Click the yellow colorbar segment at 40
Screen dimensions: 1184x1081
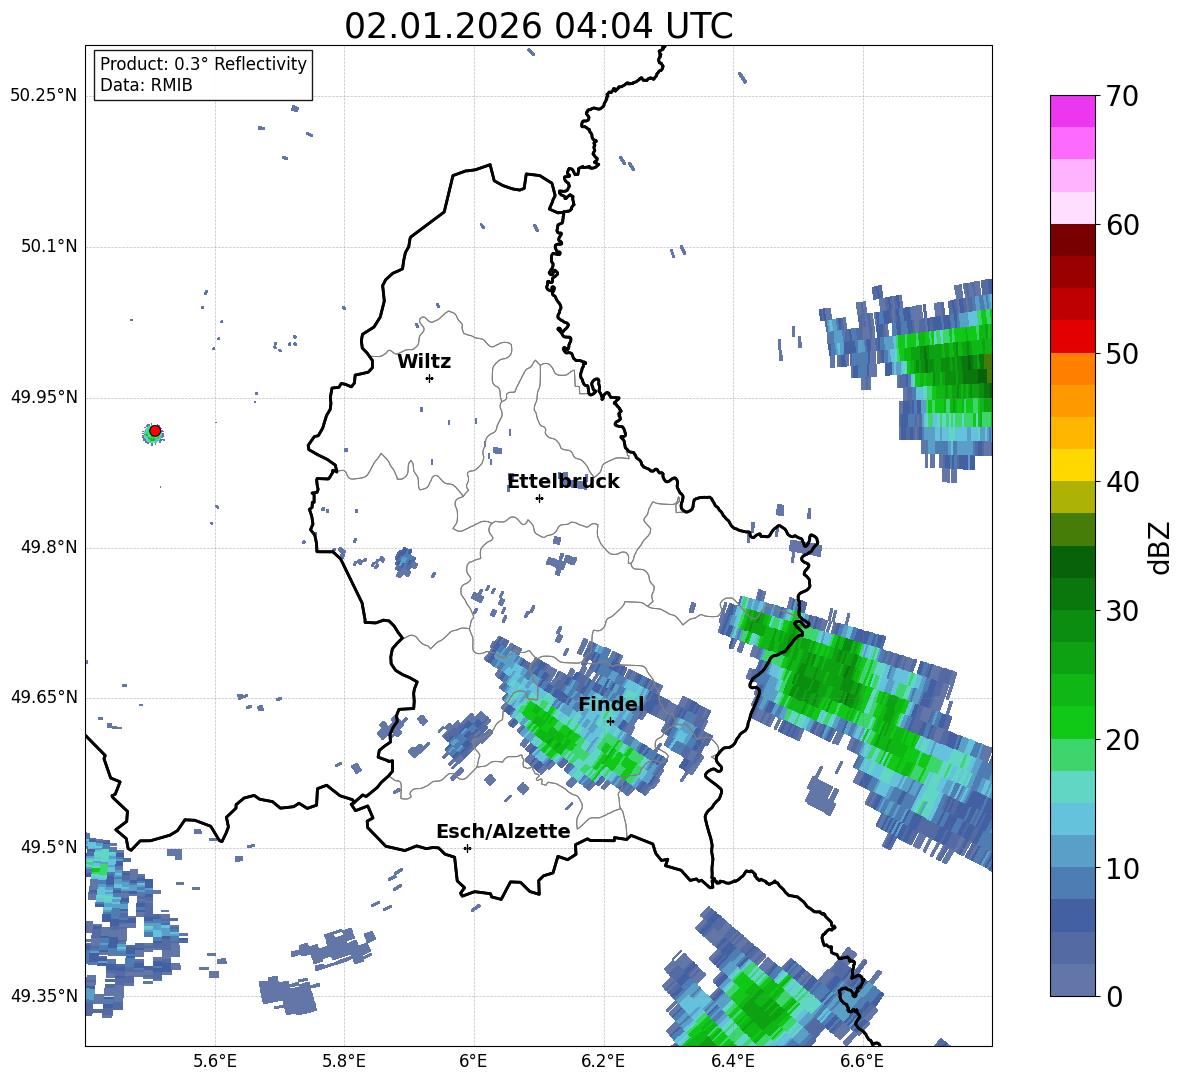pyautogui.click(x=1072, y=465)
